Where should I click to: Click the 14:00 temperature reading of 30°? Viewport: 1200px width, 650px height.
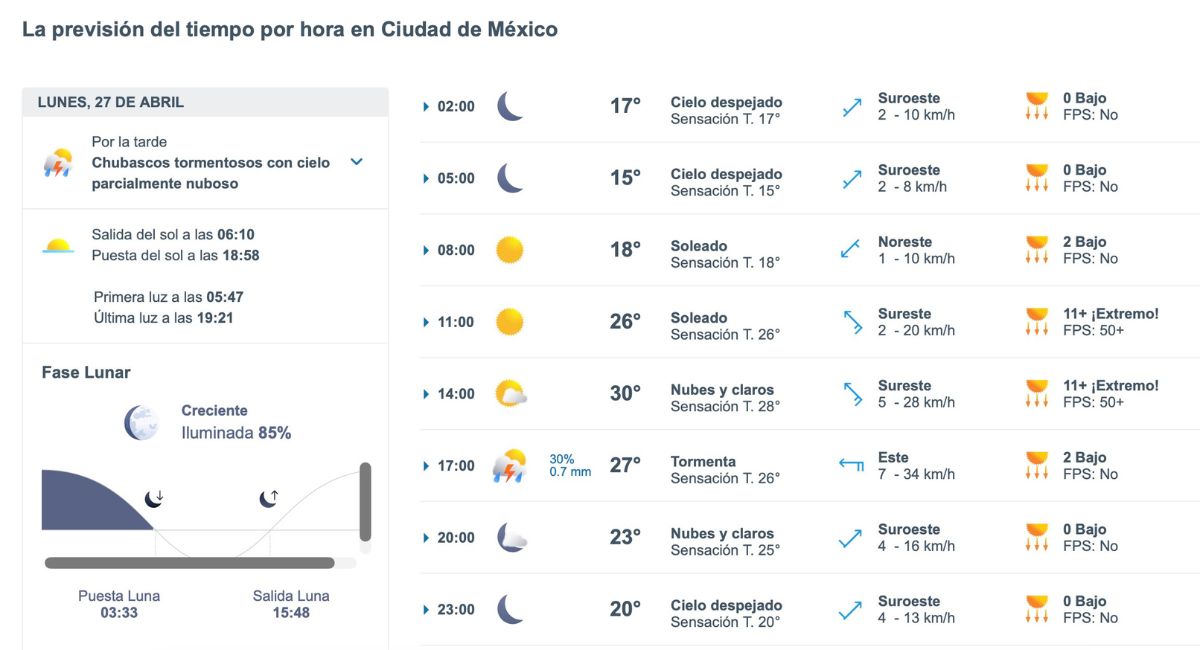(x=625, y=393)
